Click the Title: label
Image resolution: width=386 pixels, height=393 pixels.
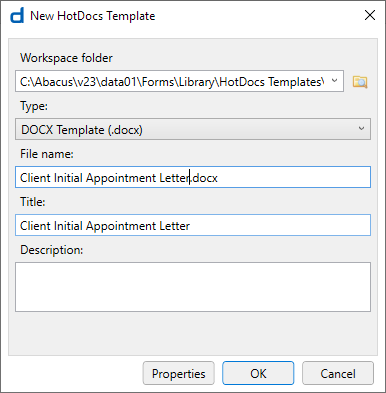click(33, 202)
